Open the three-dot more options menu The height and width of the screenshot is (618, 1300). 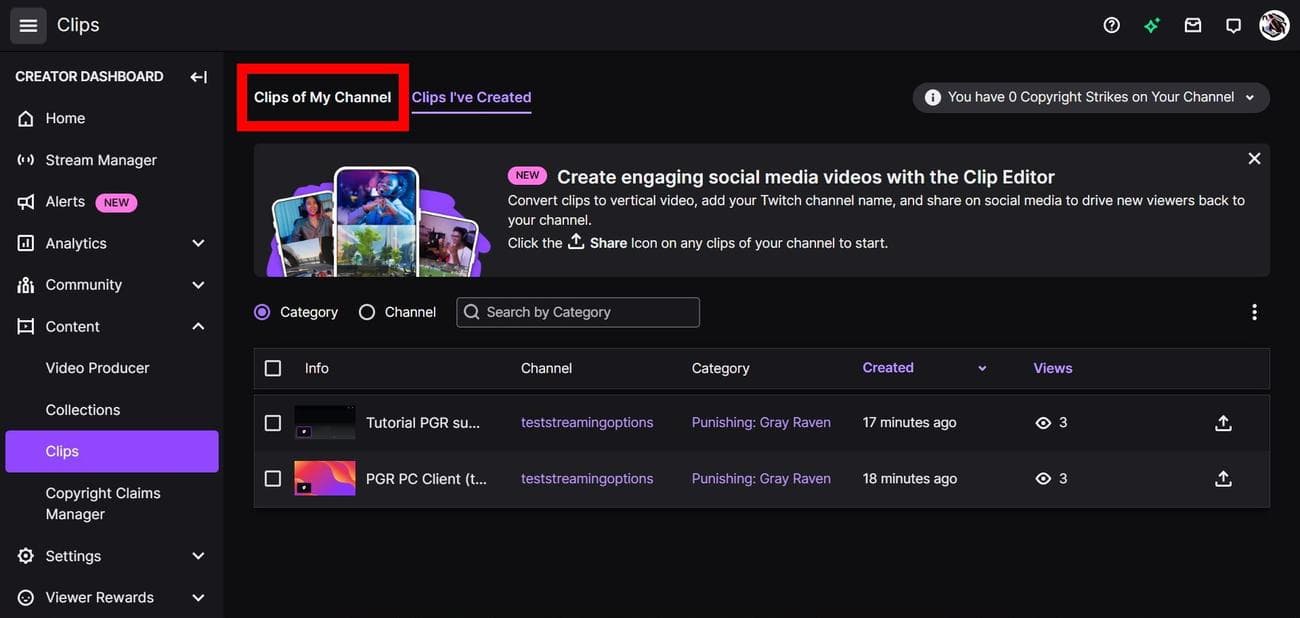pyautogui.click(x=1254, y=312)
